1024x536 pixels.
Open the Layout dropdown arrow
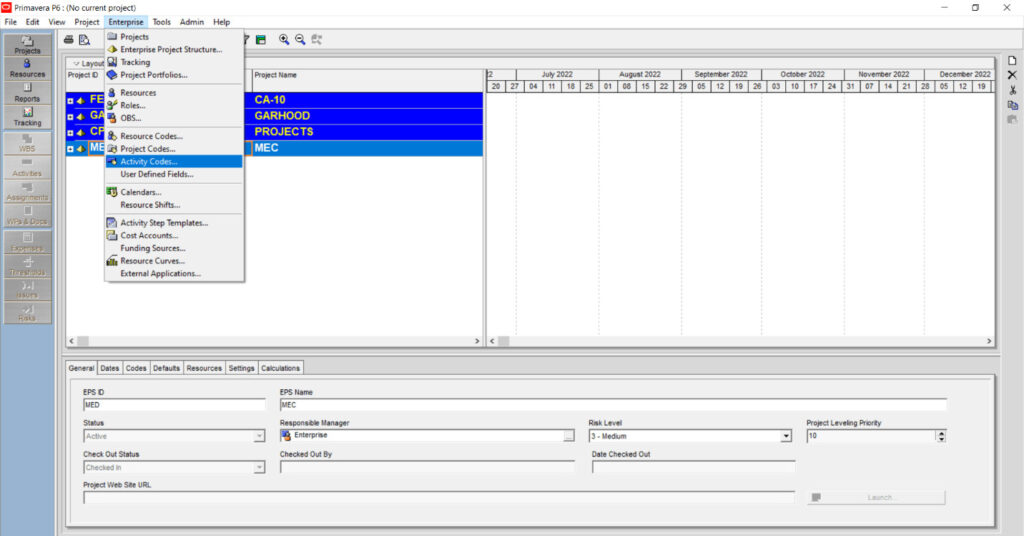tap(76, 64)
